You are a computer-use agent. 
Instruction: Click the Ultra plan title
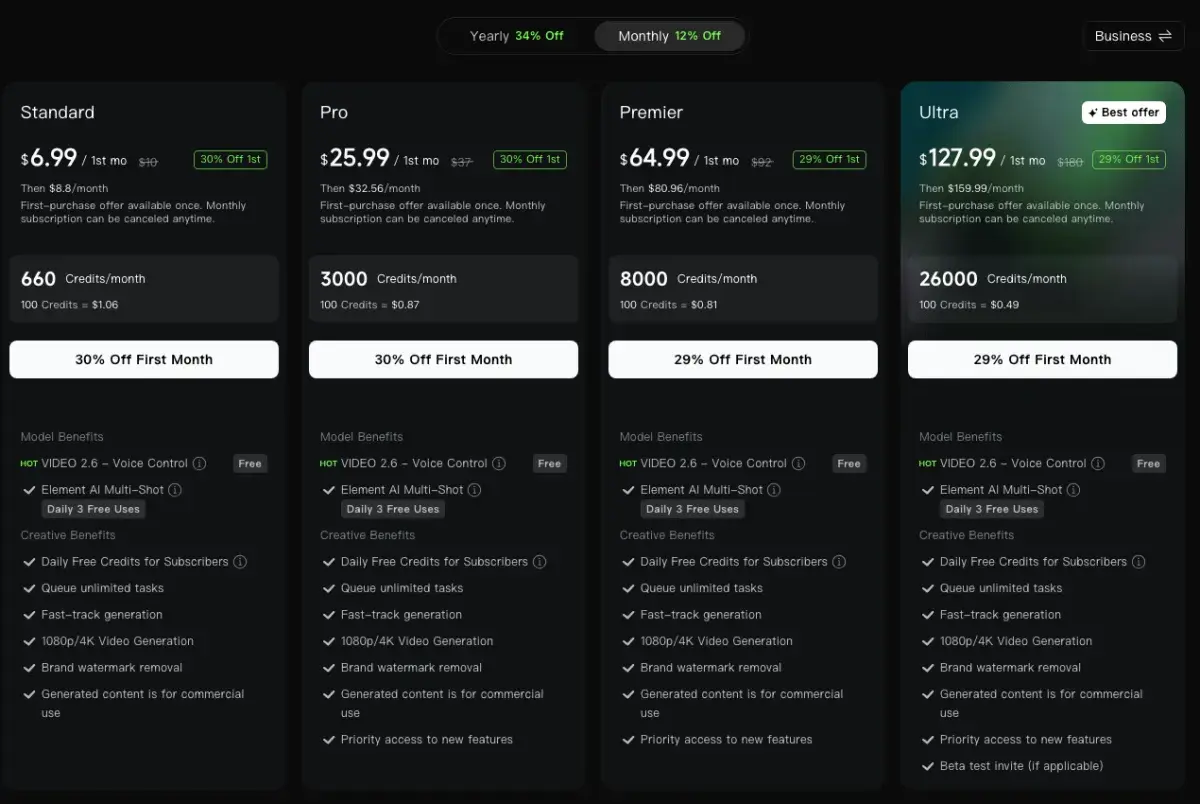point(939,112)
